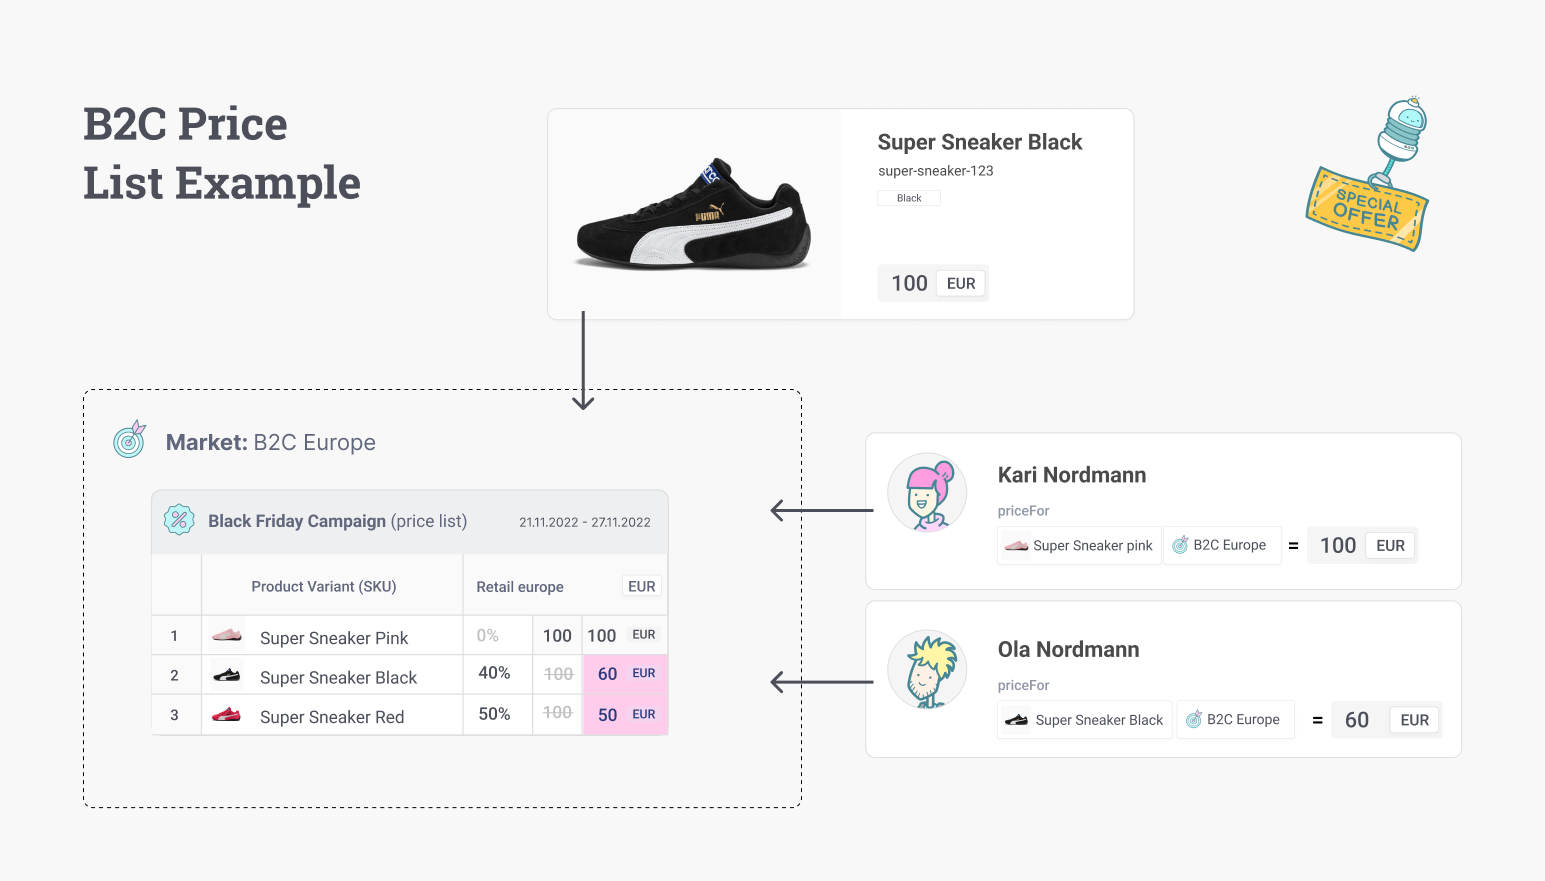Click the pink sneaker icon in row 1
Screen dimensions: 1545x881
click(x=227, y=635)
